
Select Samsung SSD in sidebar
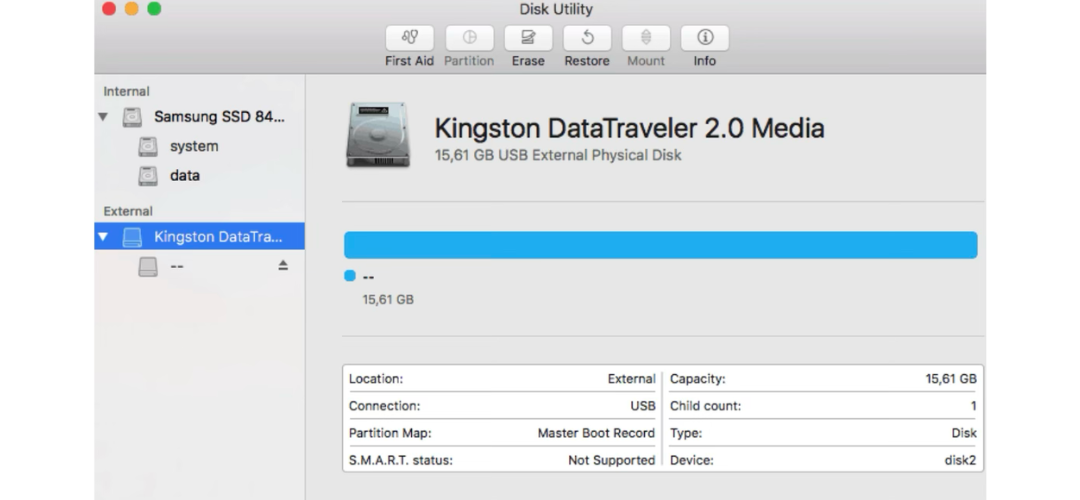pos(218,117)
